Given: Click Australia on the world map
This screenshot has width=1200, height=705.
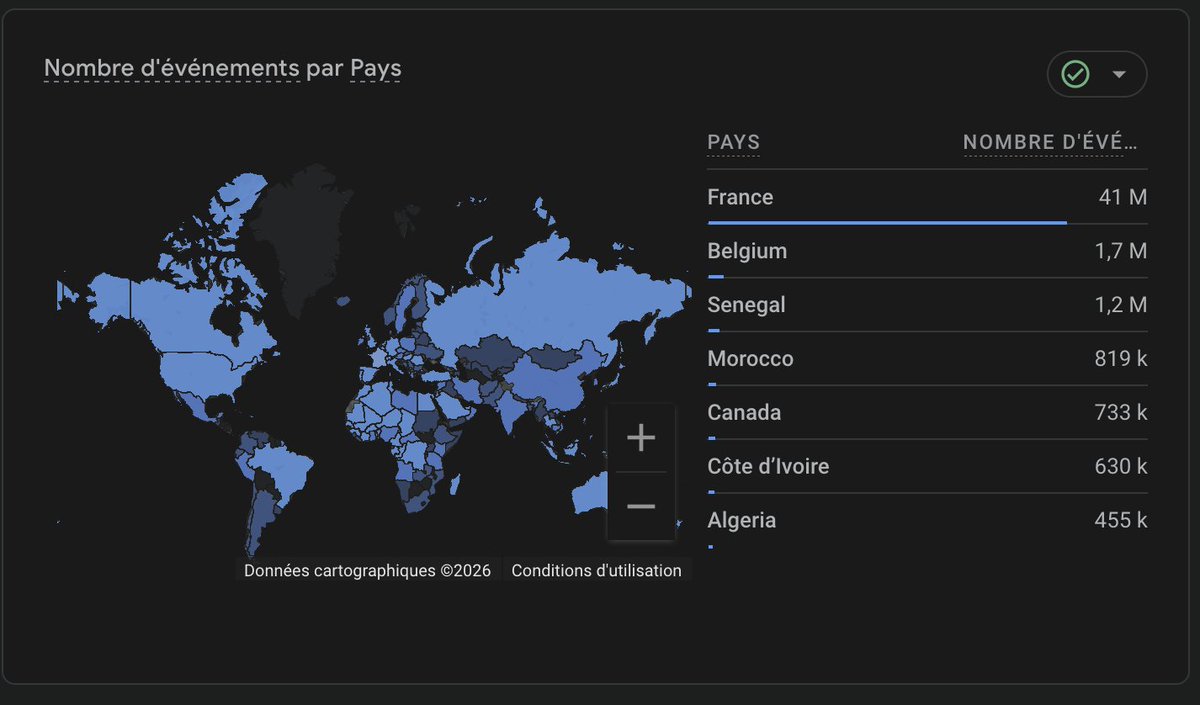Looking at the screenshot, I should click(x=590, y=492).
